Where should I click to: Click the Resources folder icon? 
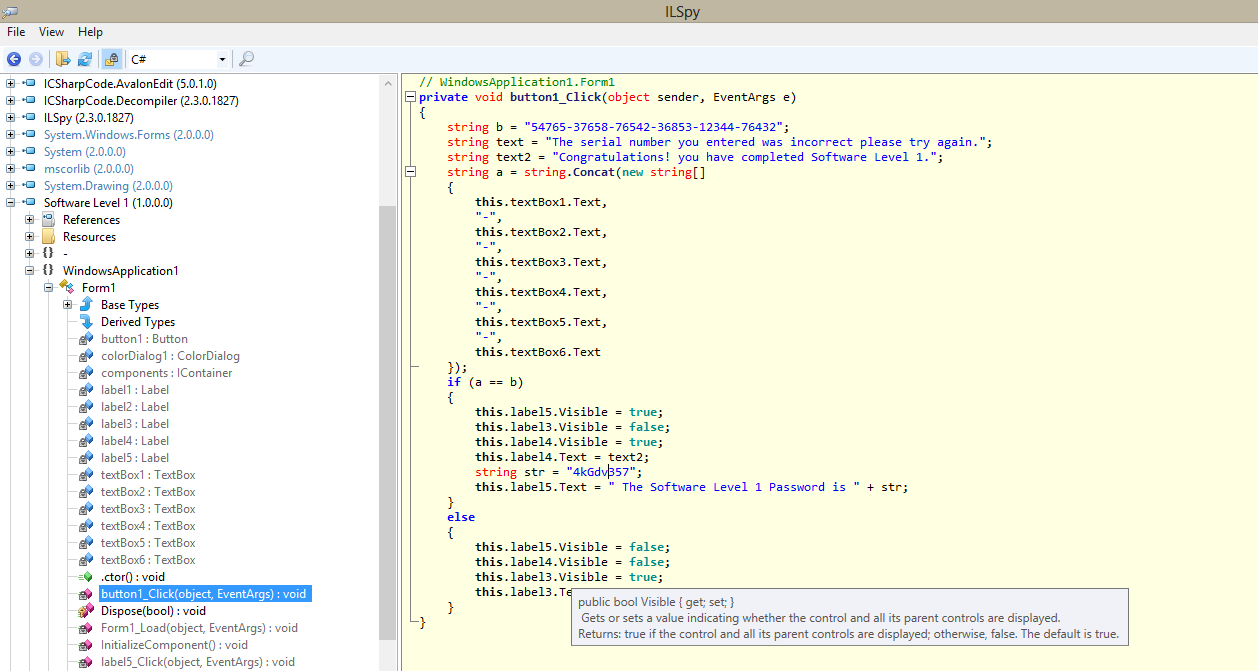tap(48, 237)
